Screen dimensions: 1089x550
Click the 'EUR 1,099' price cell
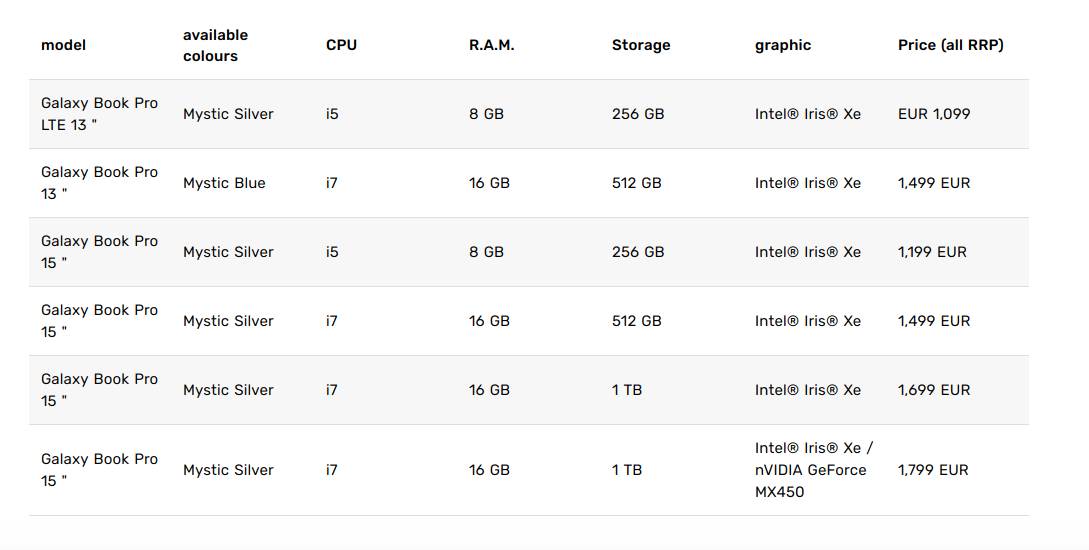pyautogui.click(x=934, y=114)
